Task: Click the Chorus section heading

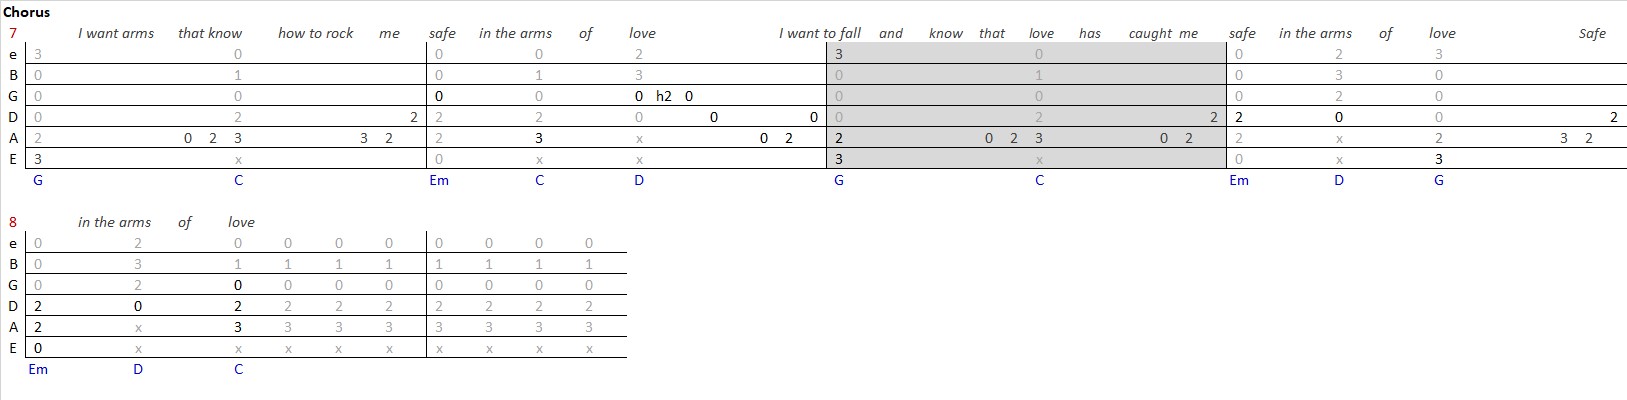Action: coord(27,12)
